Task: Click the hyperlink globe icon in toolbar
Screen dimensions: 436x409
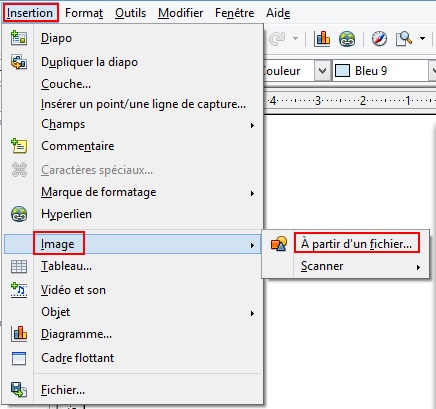Action: pyautogui.click(x=347, y=39)
